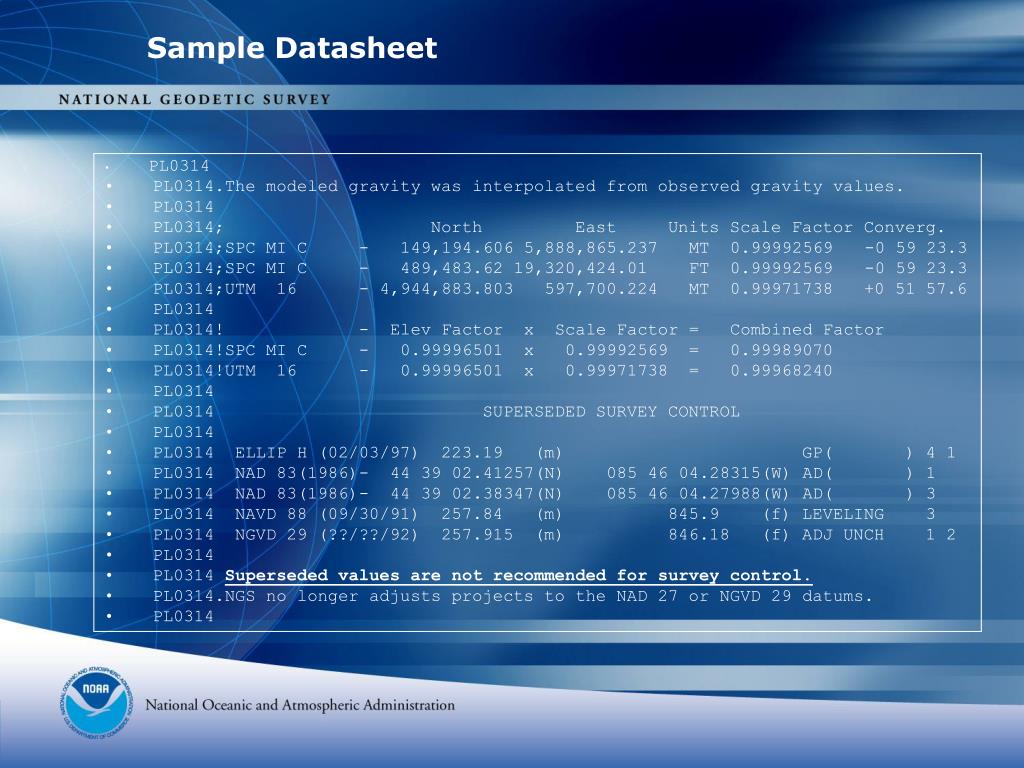Click the underlined superseded values warning
The height and width of the screenshot is (768, 1024).
point(519,576)
